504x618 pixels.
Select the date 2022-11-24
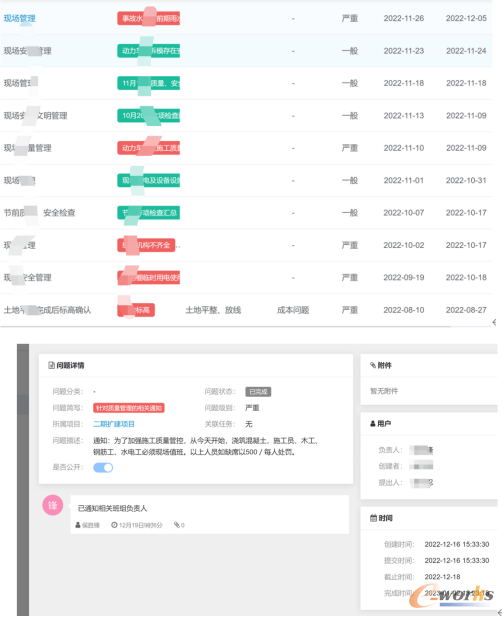[466, 51]
